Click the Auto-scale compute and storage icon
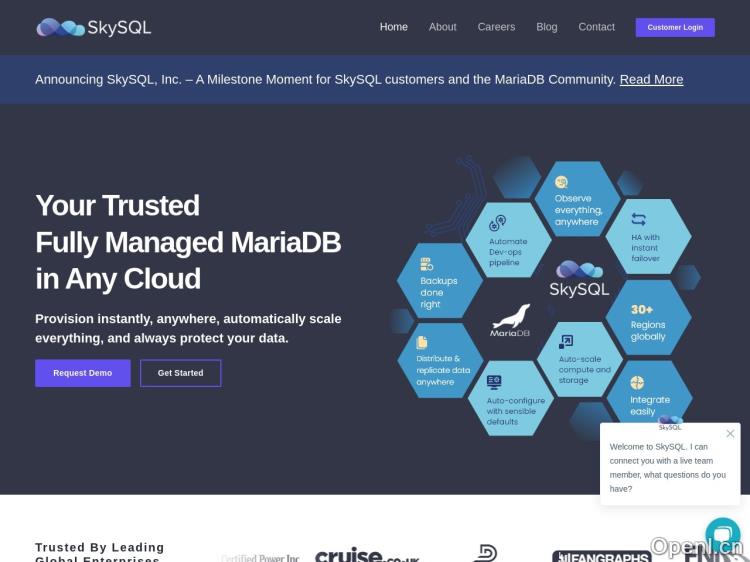The image size is (750, 562). tap(566, 342)
